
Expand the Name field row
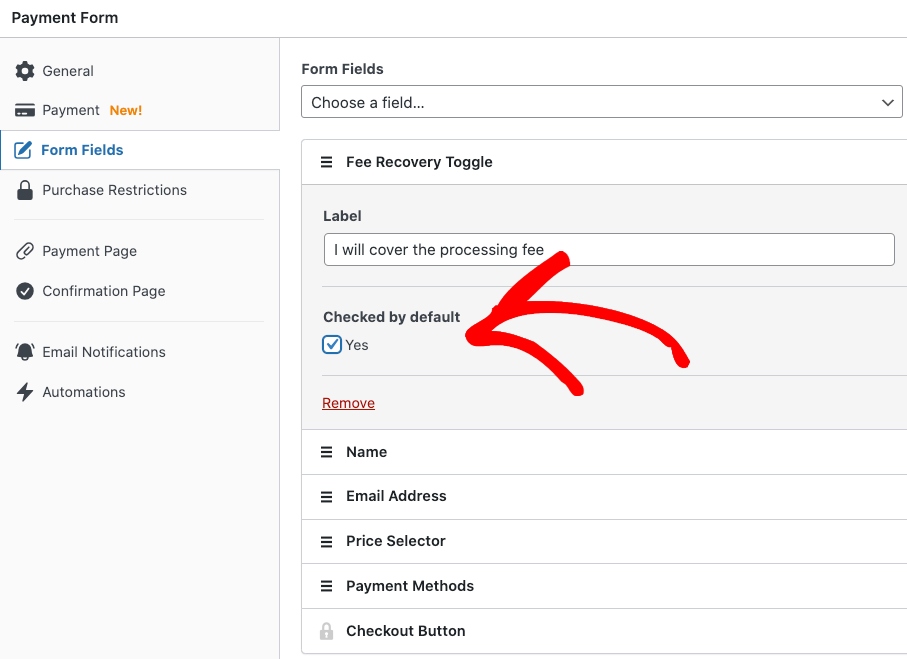[366, 452]
